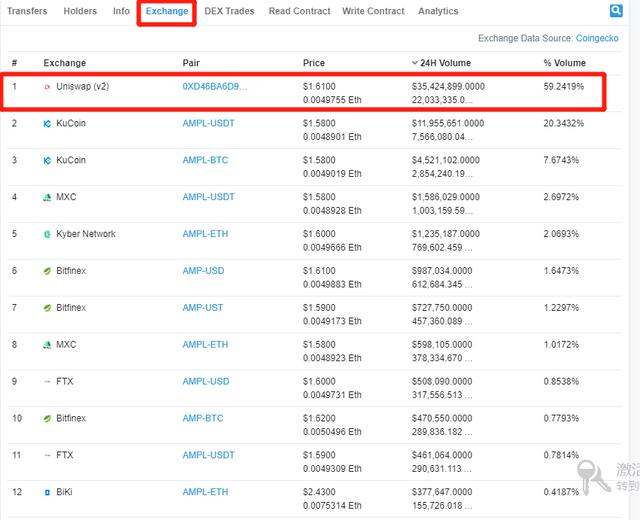Click KuCoin logo in AMPL-USDT row
The image size is (640, 520).
click(x=47, y=124)
